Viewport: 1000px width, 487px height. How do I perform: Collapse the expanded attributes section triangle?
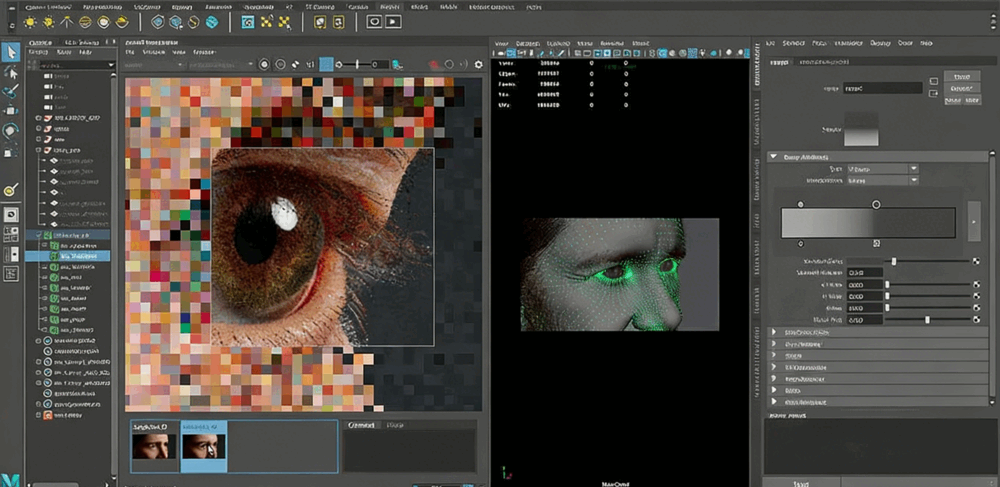pyautogui.click(x=773, y=156)
